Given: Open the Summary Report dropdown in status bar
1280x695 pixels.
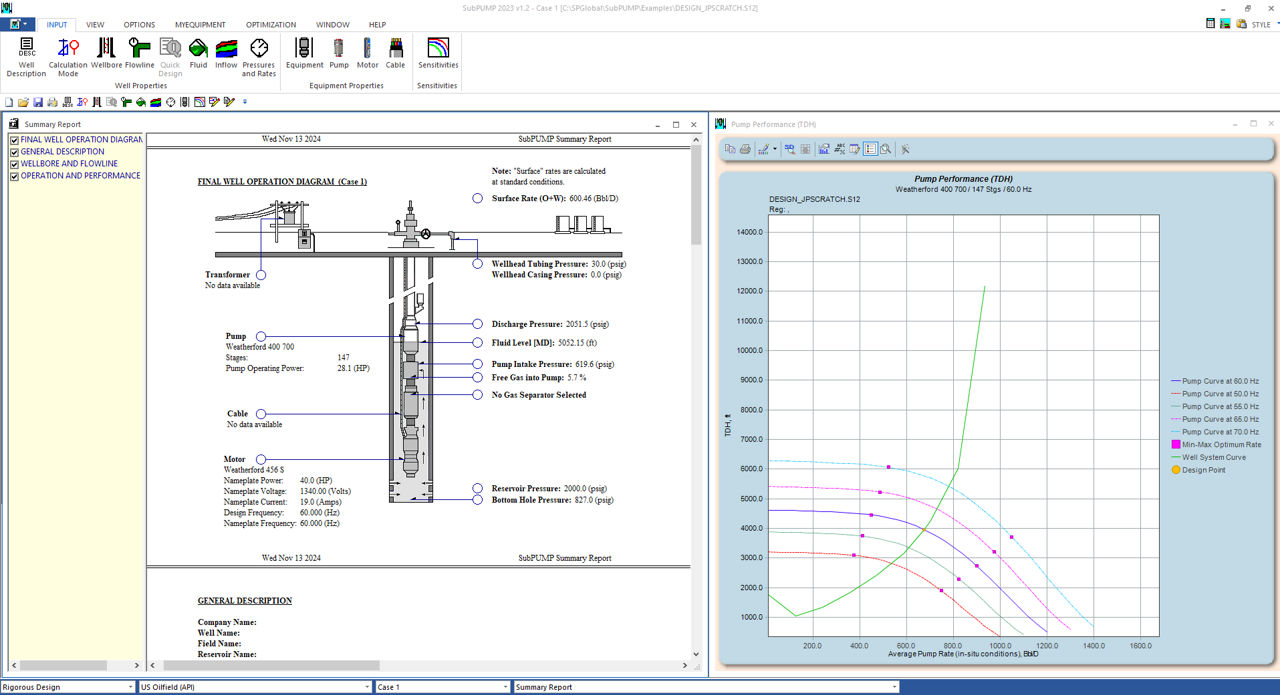Looking at the screenshot, I should [706, 687].
